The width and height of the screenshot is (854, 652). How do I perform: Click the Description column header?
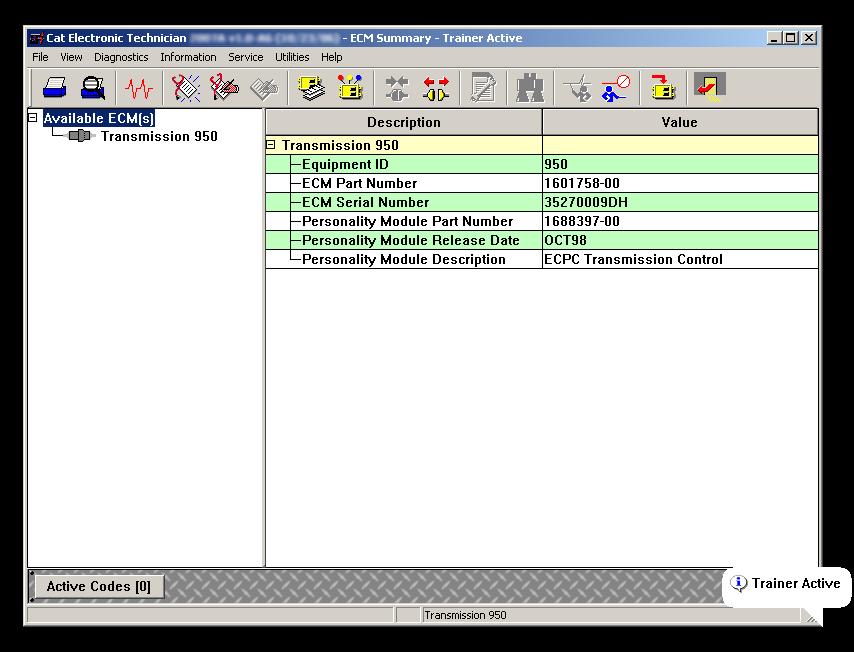(x=404, y=122)
